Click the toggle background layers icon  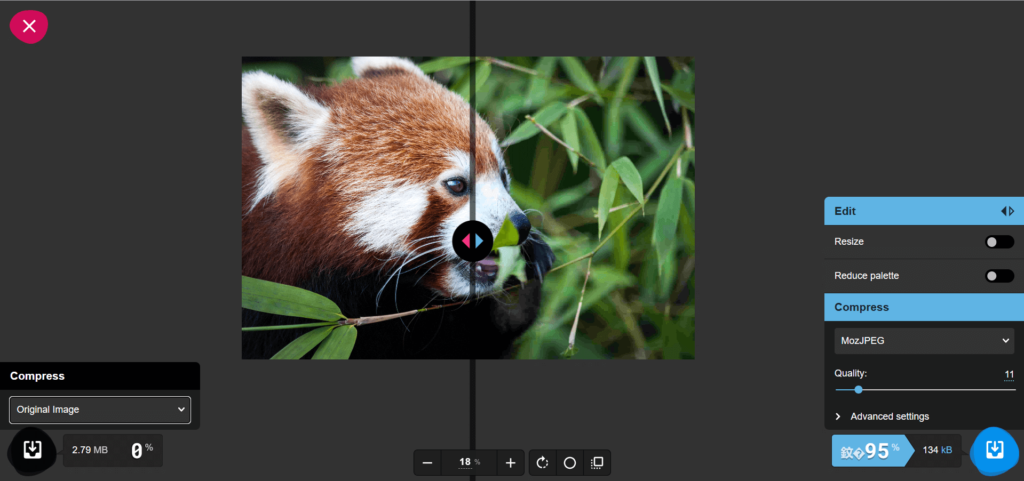point(596,462)
